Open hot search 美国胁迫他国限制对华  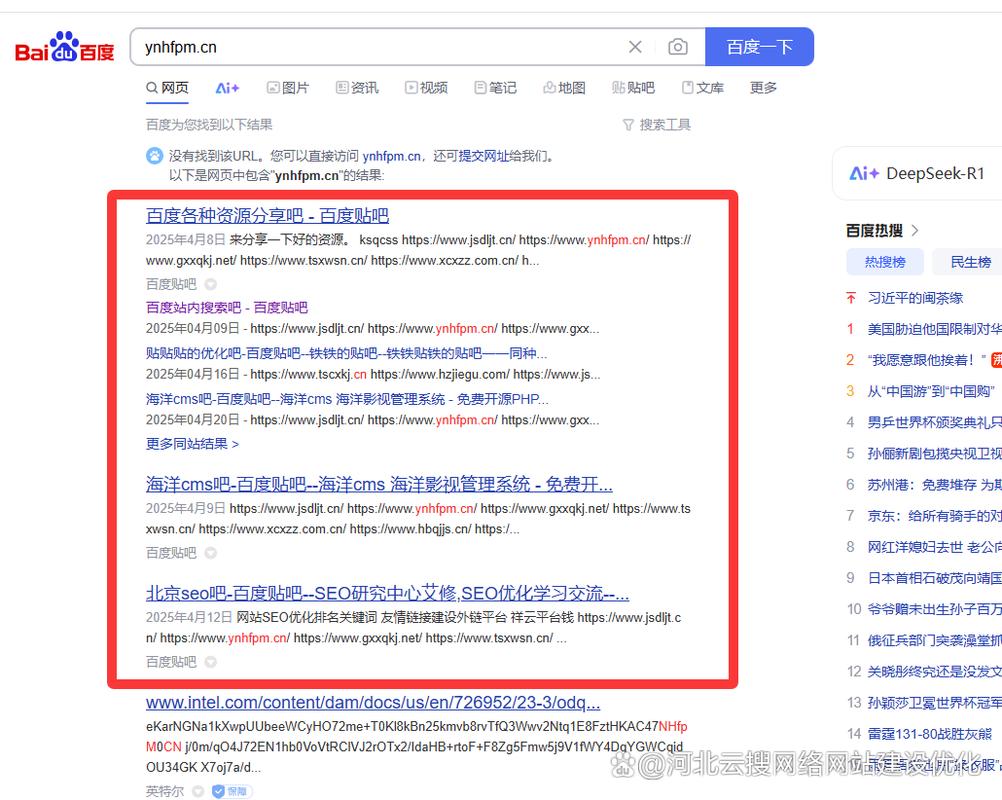tap(934, 329)
